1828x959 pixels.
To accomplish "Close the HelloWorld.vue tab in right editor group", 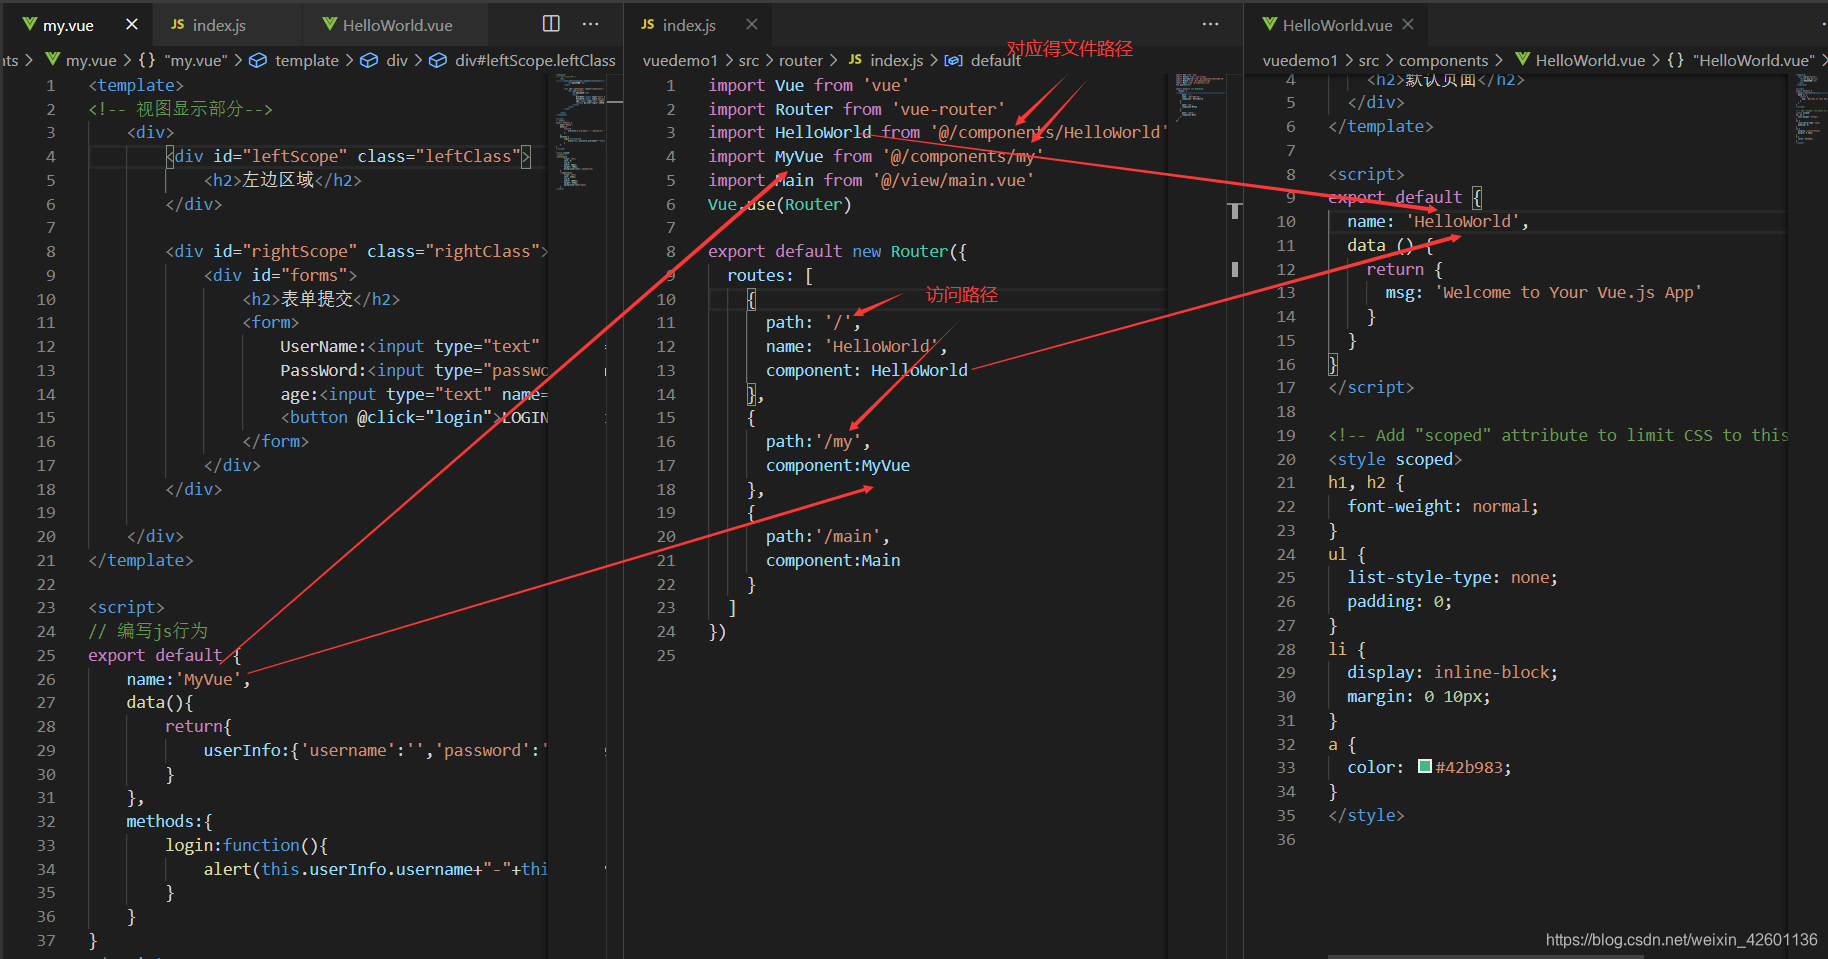I will click(1408, 24).
